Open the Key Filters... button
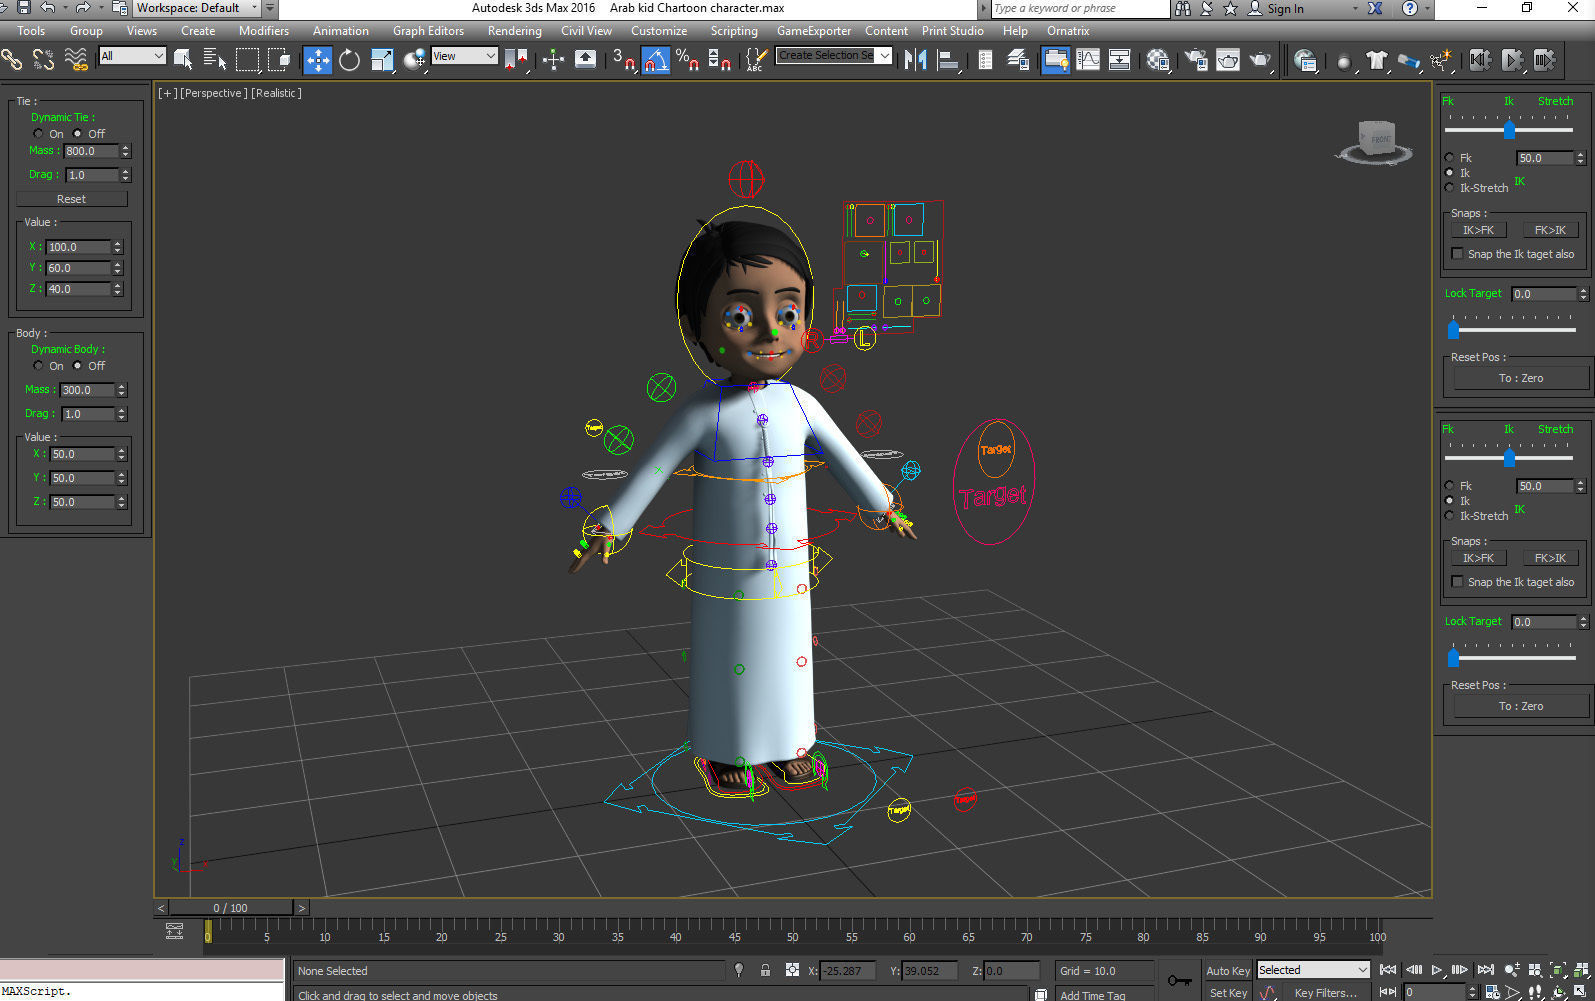The width and height of the screenshot is (1595, 1001). point(1325,993)
